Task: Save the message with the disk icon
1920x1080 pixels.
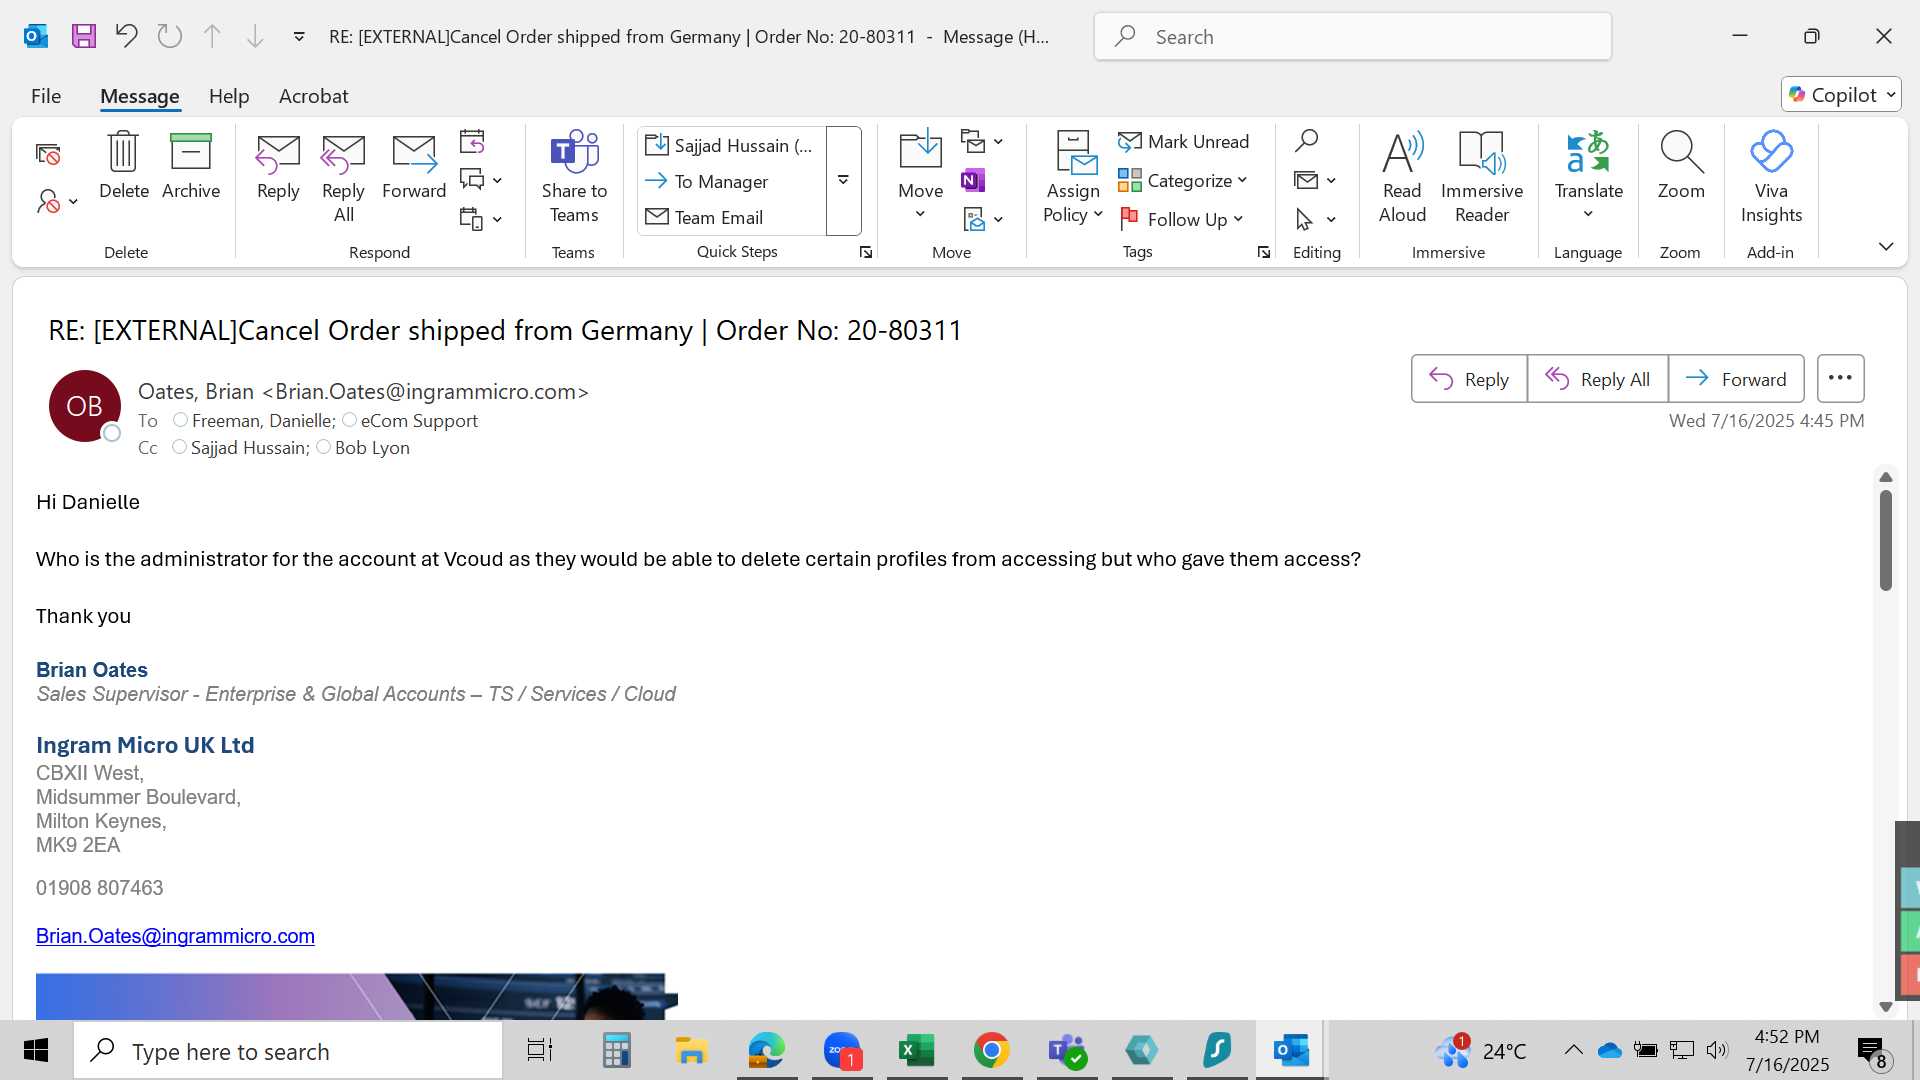Action: (x=84, y=37)
